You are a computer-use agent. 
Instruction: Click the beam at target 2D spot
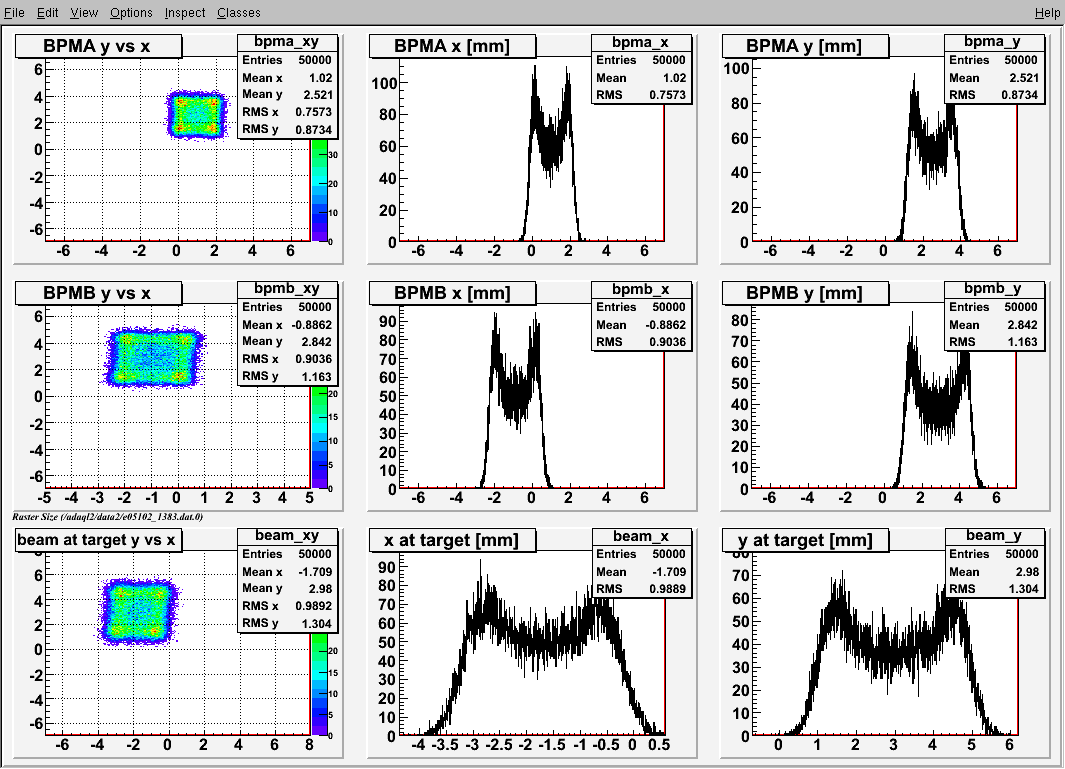[x=139, y=611]
